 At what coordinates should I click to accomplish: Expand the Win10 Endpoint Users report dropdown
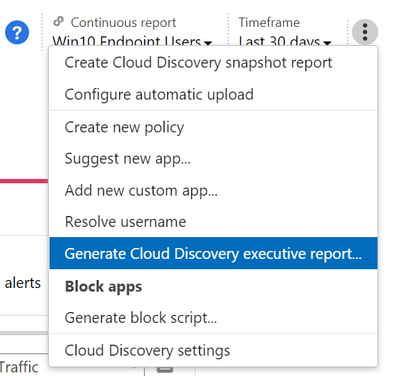[132, 41]
